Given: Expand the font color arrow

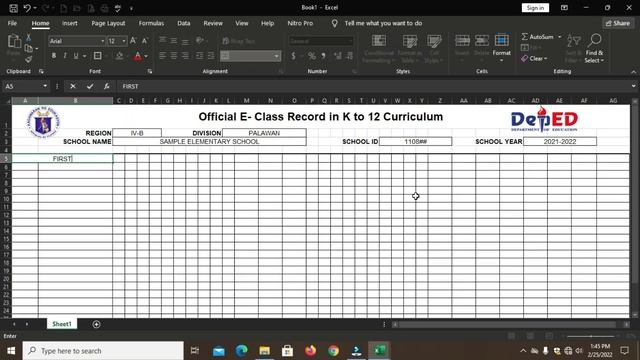Looking at the screenshot, I should coord(146,56).
